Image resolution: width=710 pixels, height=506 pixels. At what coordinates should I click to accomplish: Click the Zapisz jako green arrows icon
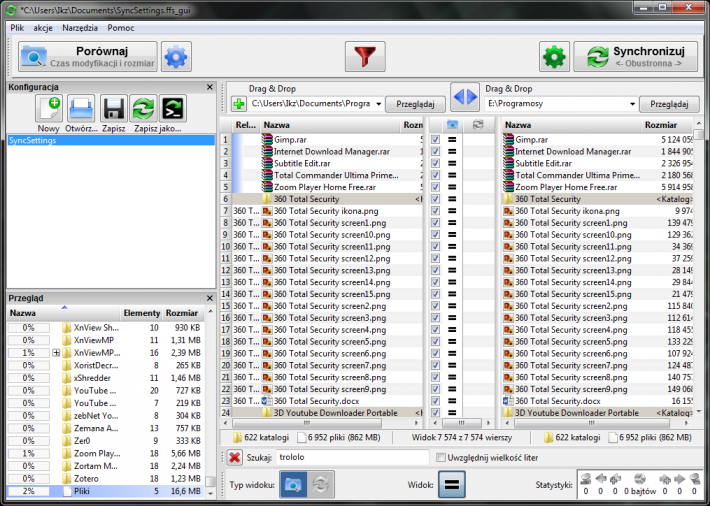click(144, 109)
